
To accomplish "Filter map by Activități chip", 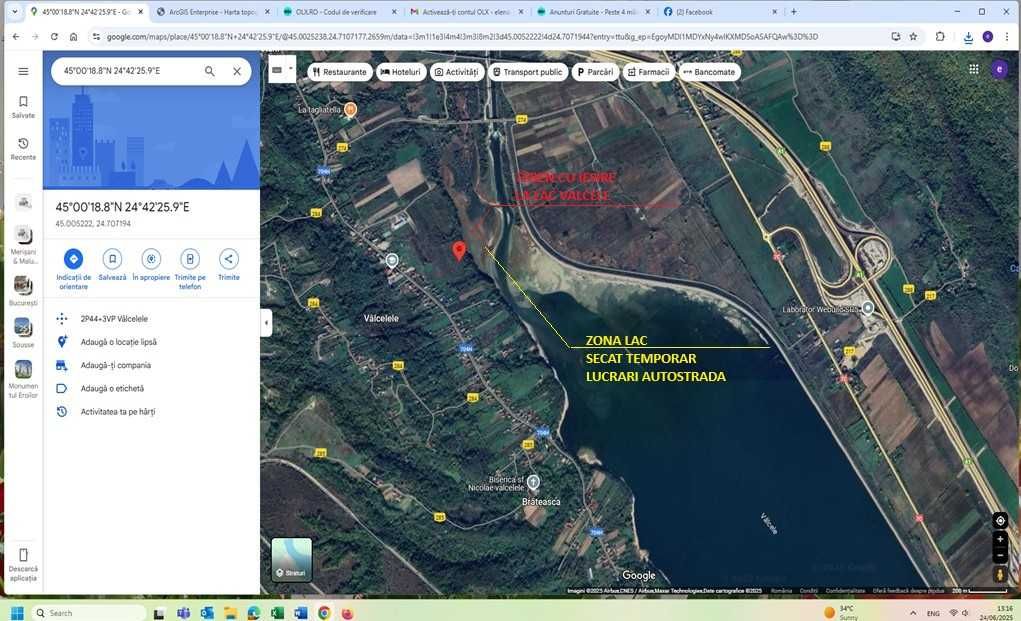I will coord(456,72).
